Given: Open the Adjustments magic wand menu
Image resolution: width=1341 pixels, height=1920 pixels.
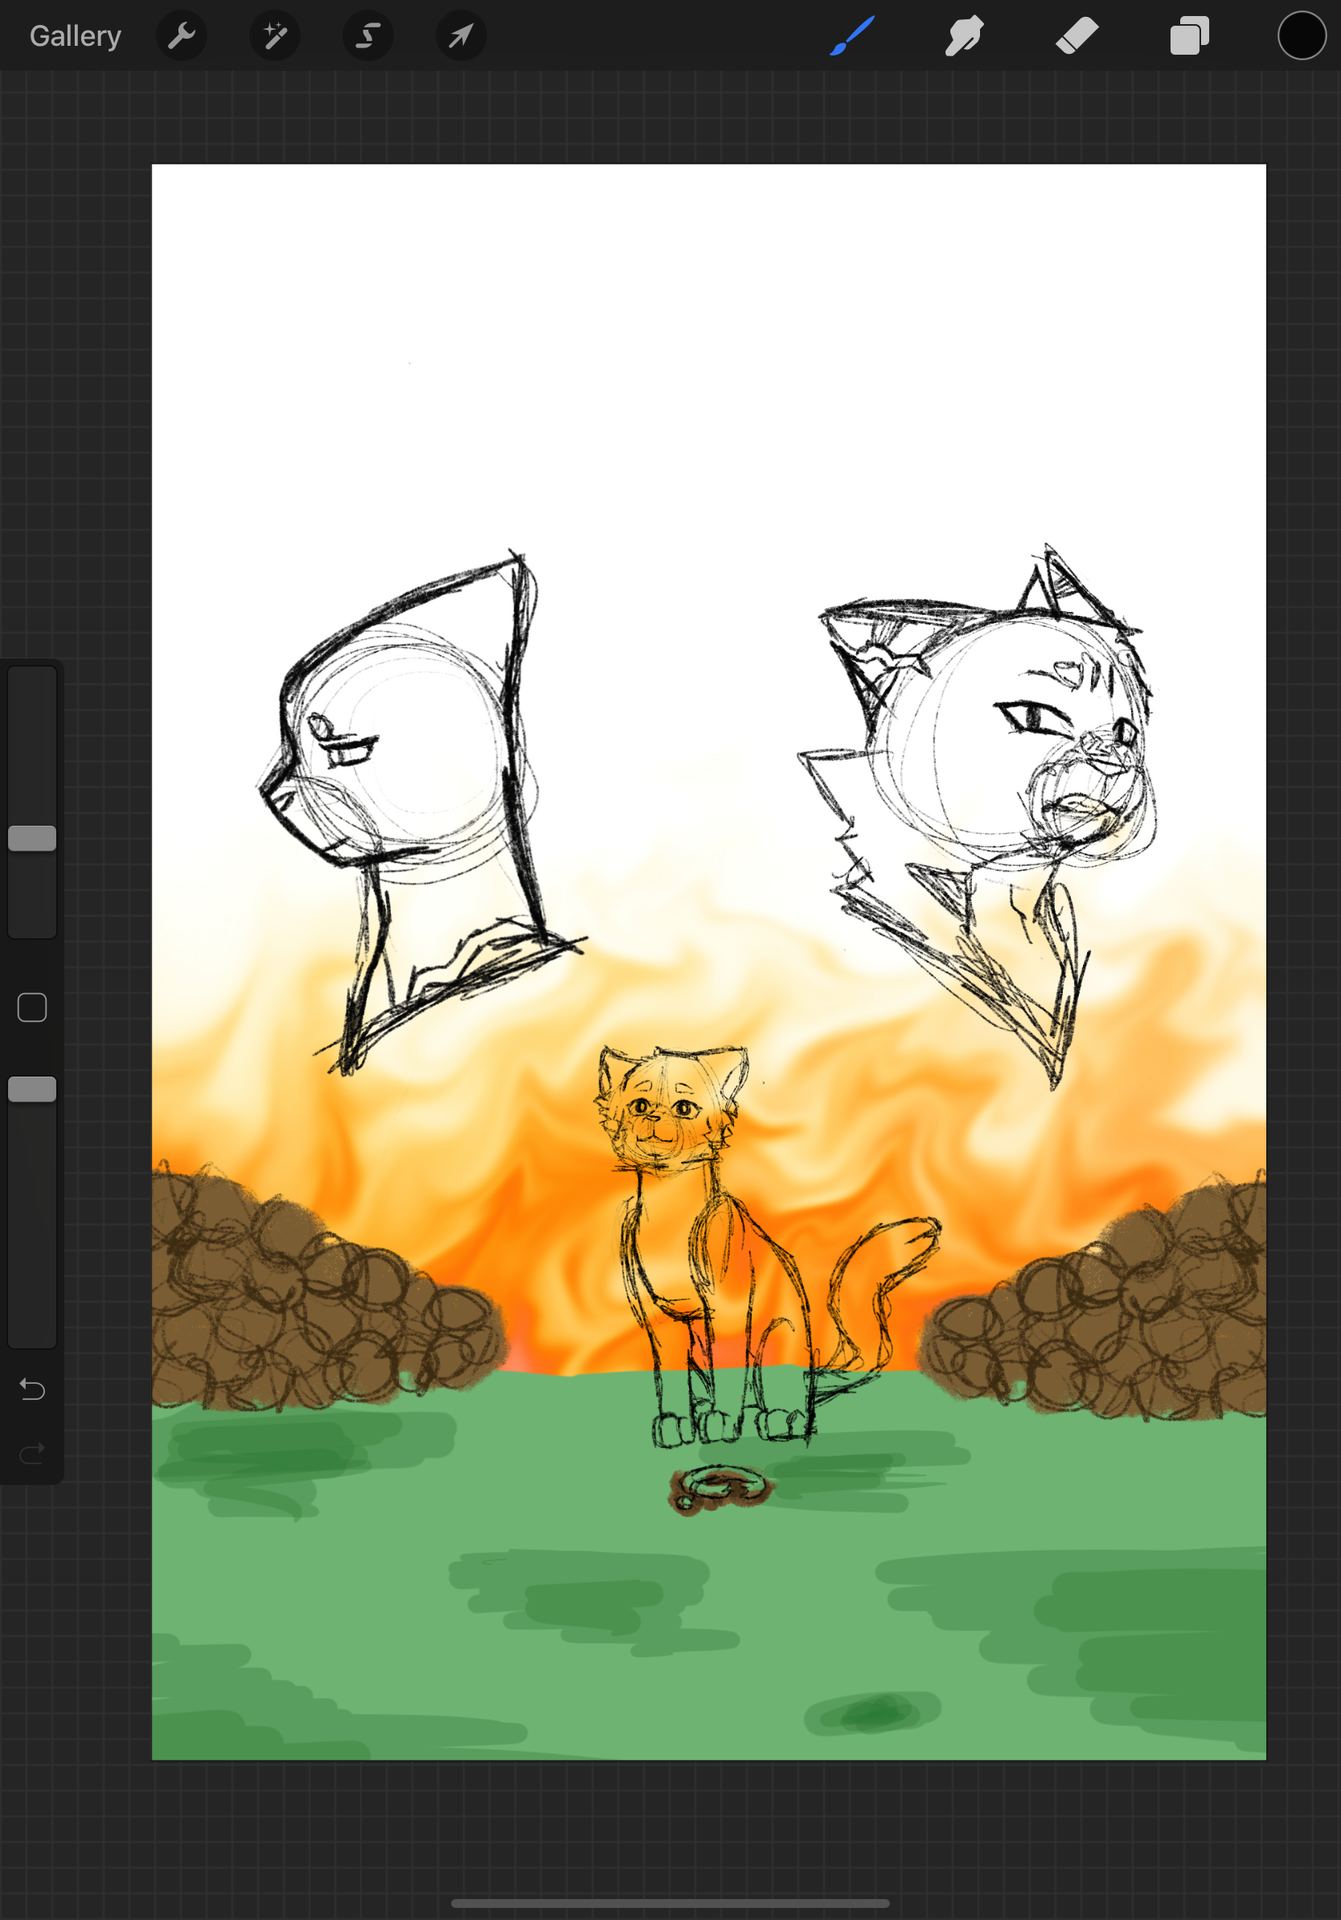Looking at the screenshot, I should click(x=274, y=36).
